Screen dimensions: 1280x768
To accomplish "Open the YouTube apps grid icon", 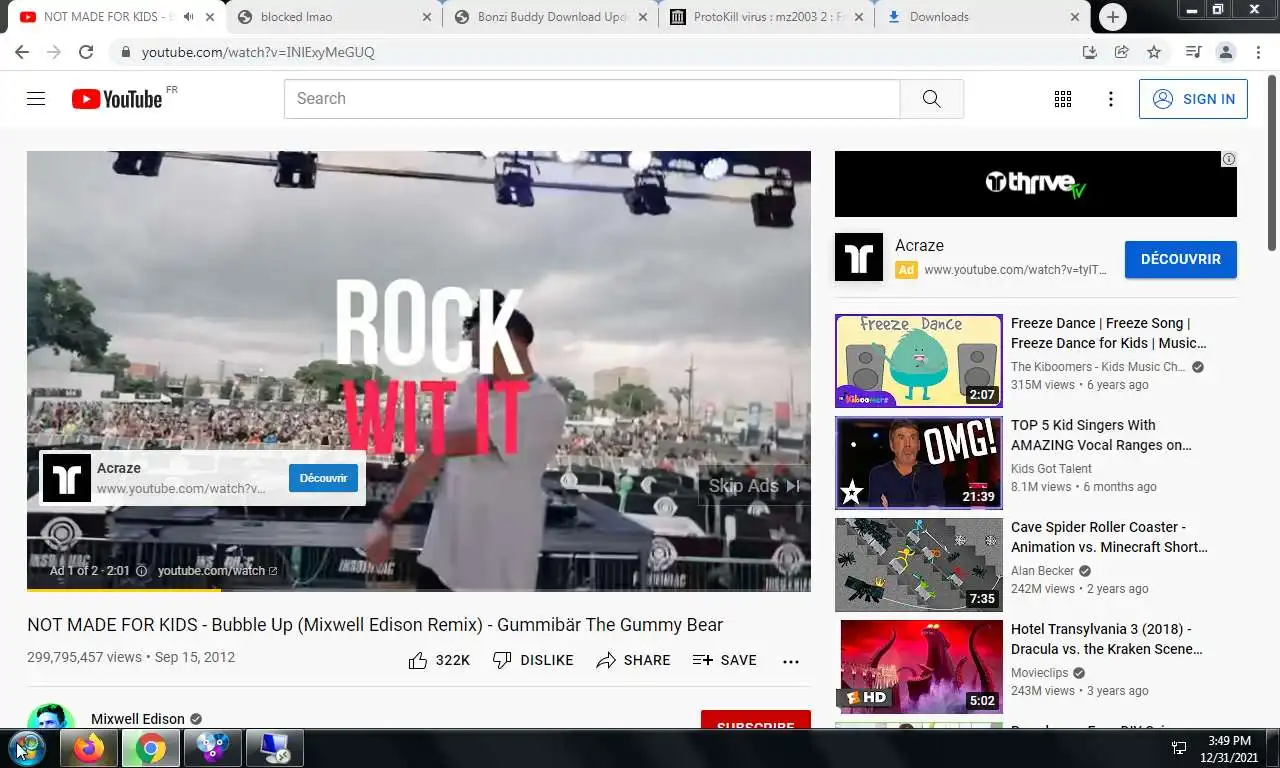I will 1063,99.
